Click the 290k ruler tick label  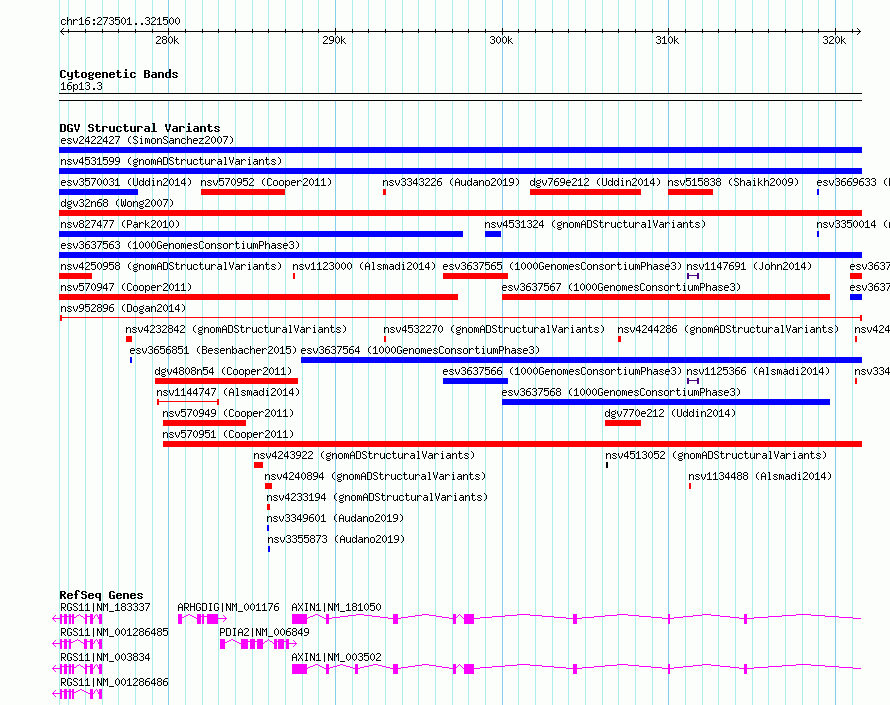pyautogui.click(x=334, y=40)
